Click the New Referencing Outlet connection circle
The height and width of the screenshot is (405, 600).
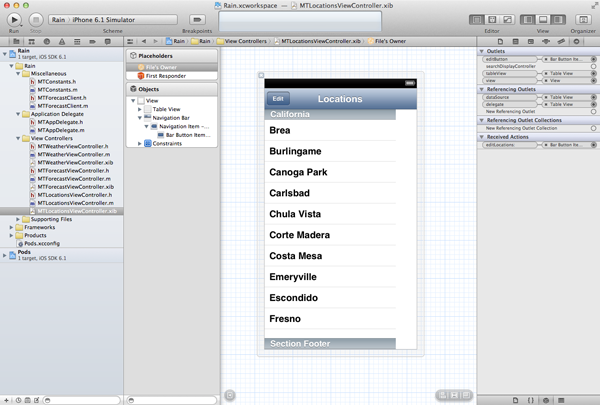tap(593, 111)
